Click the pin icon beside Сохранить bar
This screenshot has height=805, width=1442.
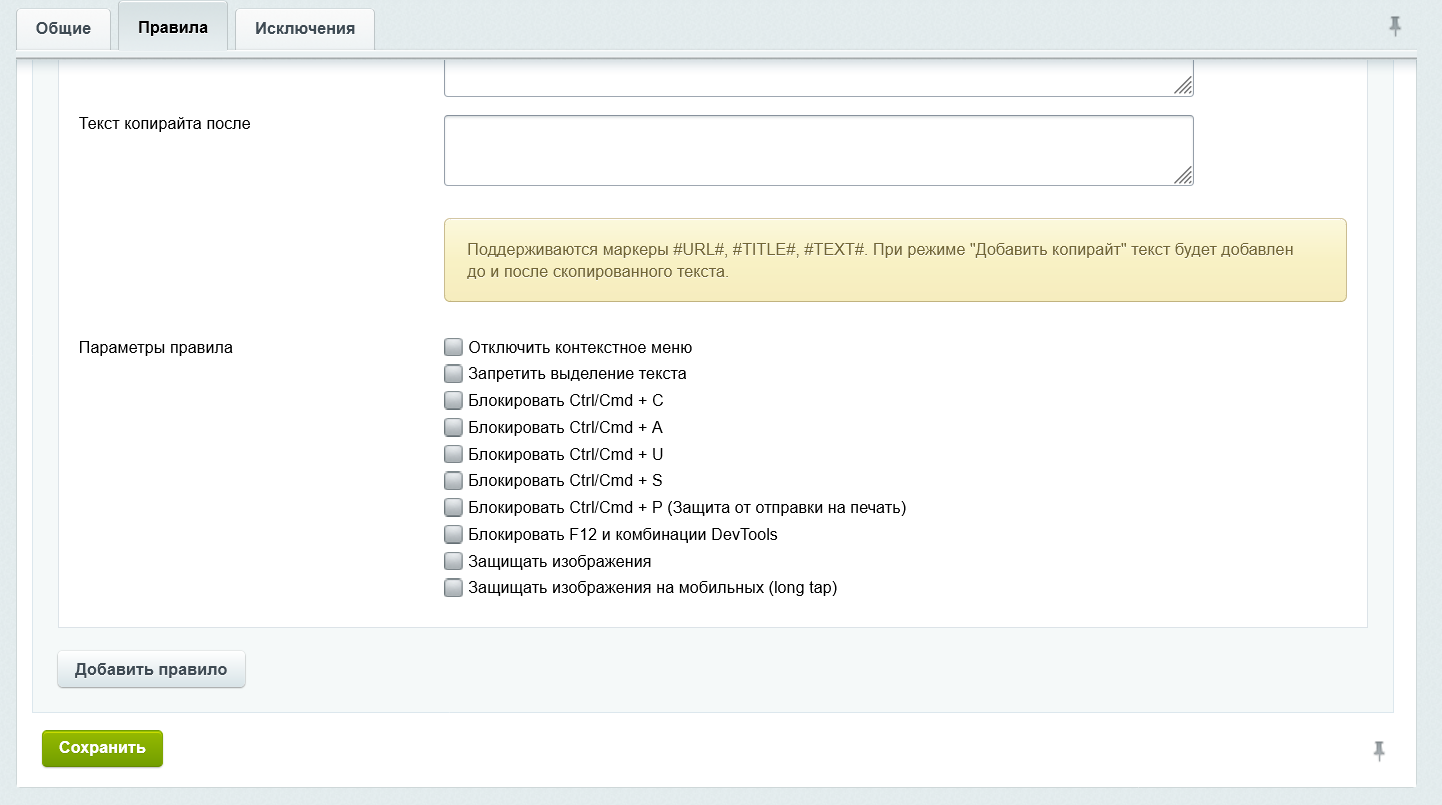point(1379,751)
